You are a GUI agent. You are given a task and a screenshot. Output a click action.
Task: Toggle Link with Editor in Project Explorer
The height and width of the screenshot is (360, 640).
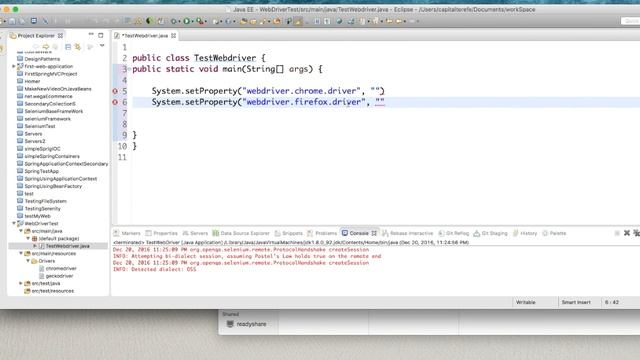tap(78, 47)
